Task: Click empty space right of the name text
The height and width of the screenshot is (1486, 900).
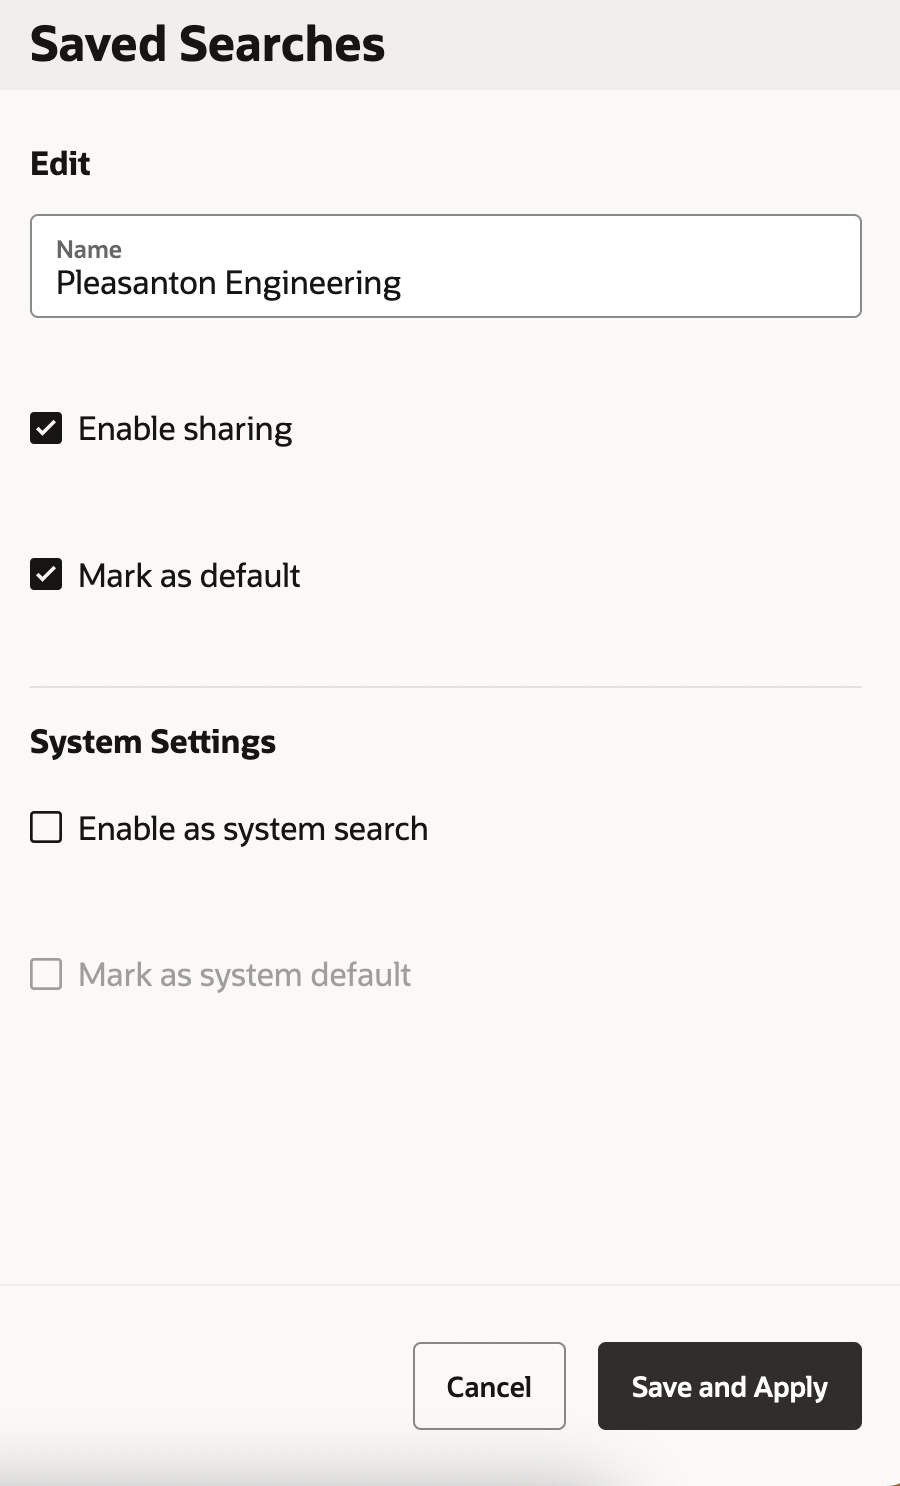Action: [630, 284]
